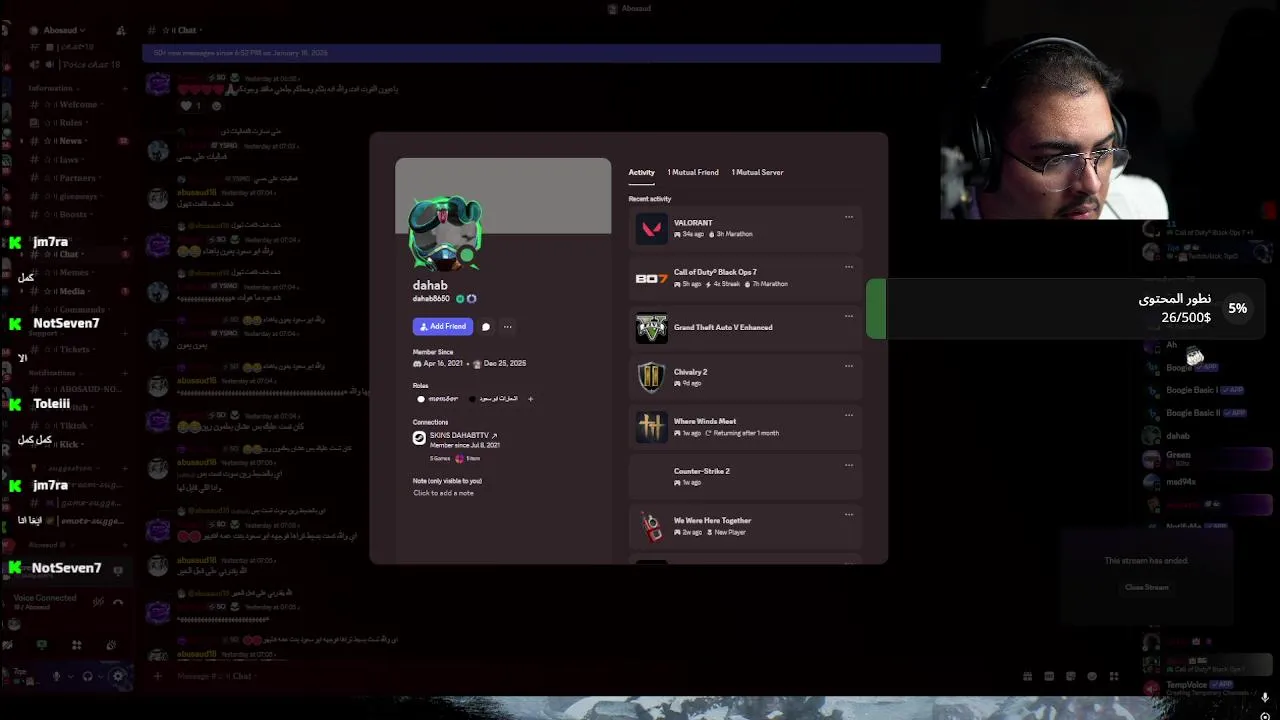1280x720 pixels.
Task: Open options menu for Call of Duty activity
Action: tap(849, 267)
